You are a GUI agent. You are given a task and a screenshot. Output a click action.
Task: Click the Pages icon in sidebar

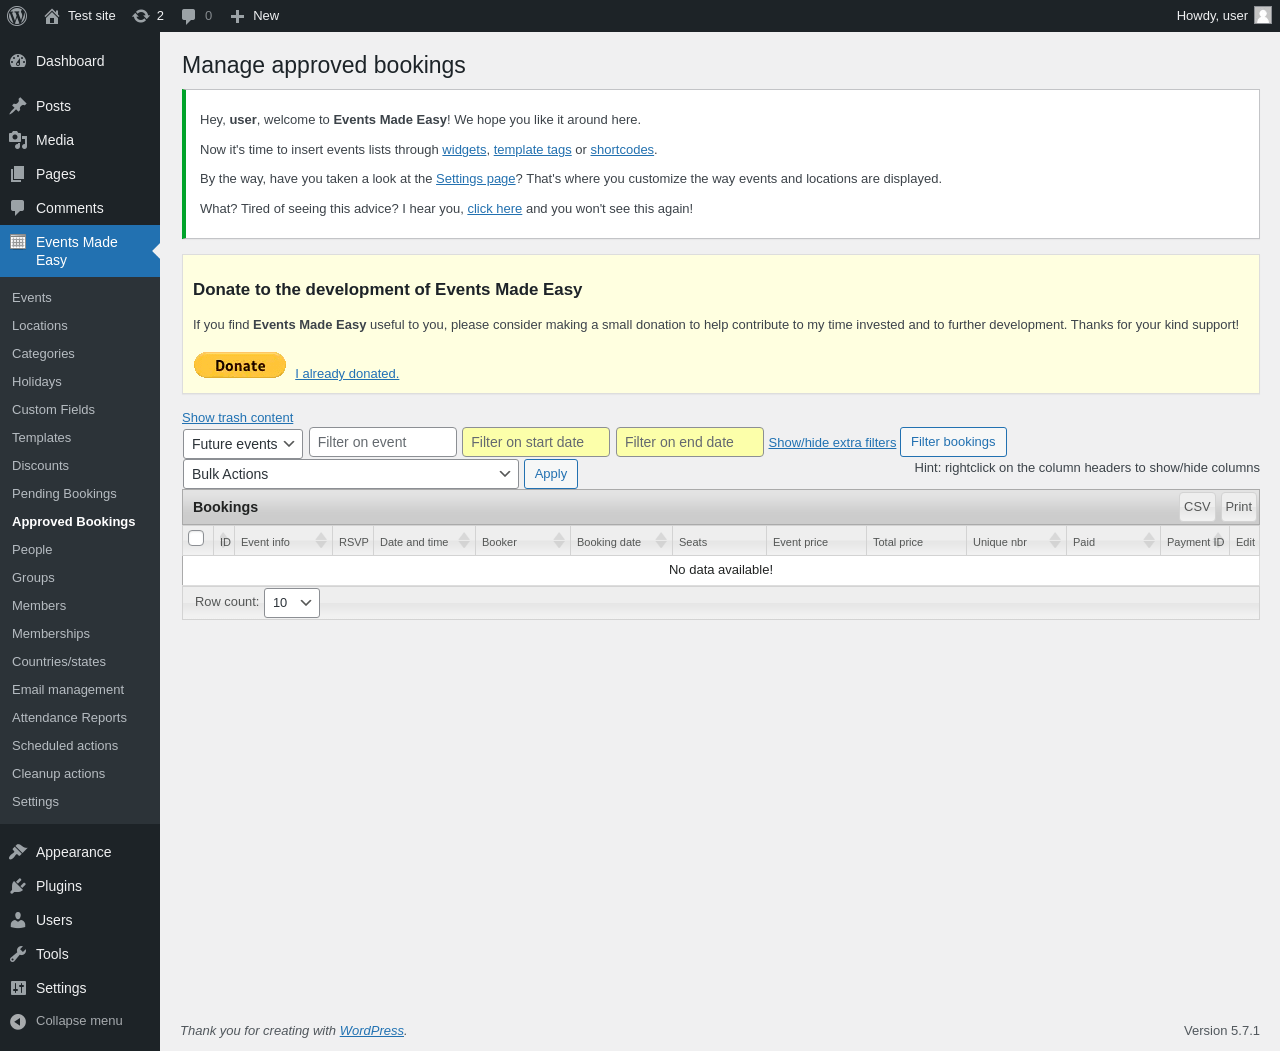pyautogui.click(x=18, y=174)
